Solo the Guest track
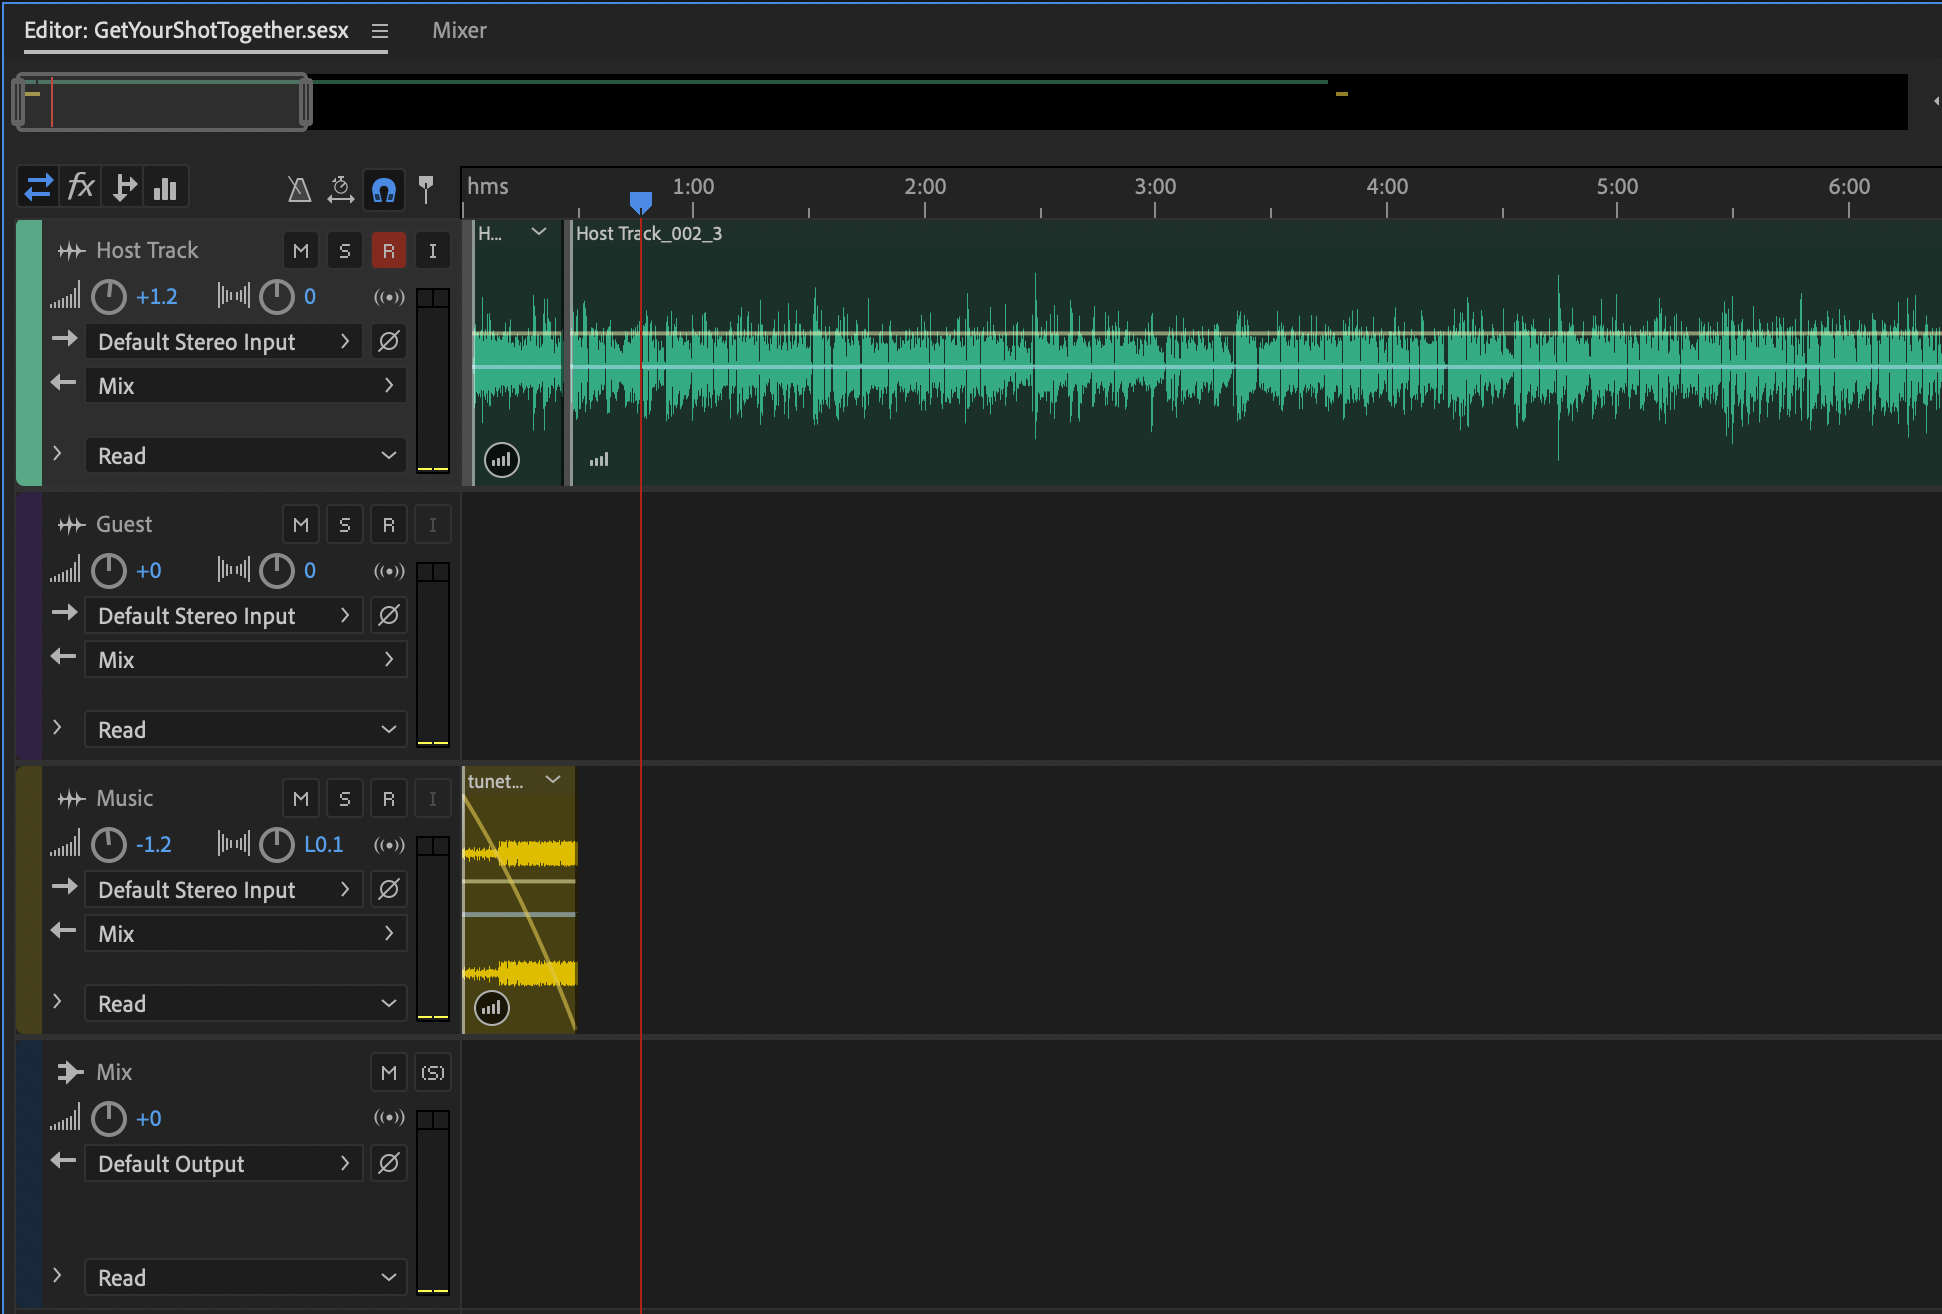The image size is (1942, 1314). 345,525
